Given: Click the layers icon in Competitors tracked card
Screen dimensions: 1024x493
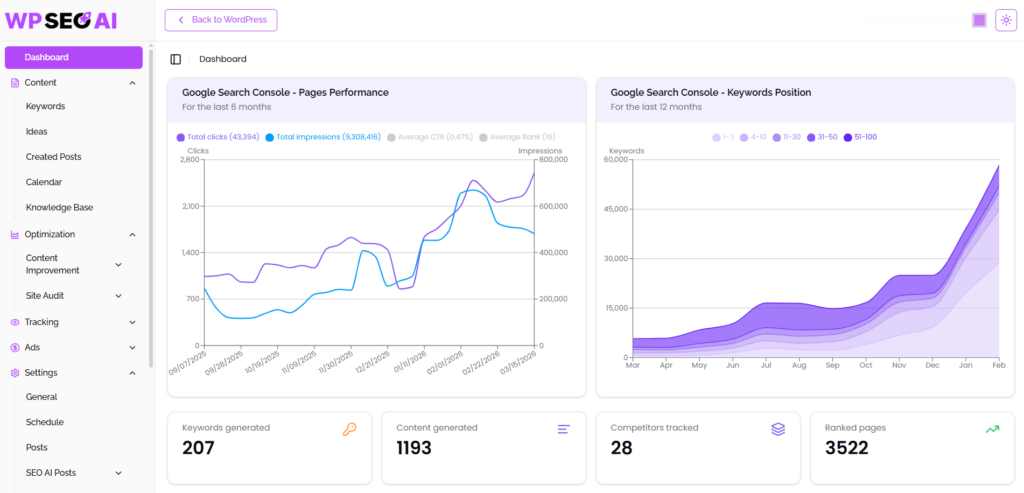Looking at the screenshot, I should tap(778, 429).
